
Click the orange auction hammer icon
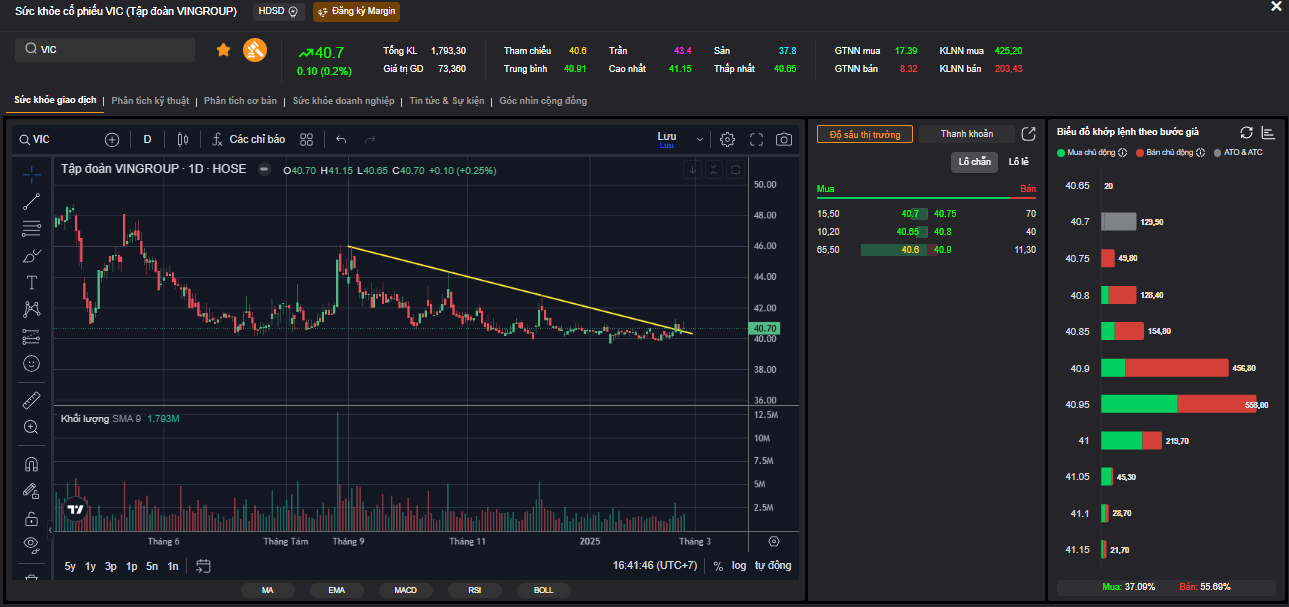255,49
